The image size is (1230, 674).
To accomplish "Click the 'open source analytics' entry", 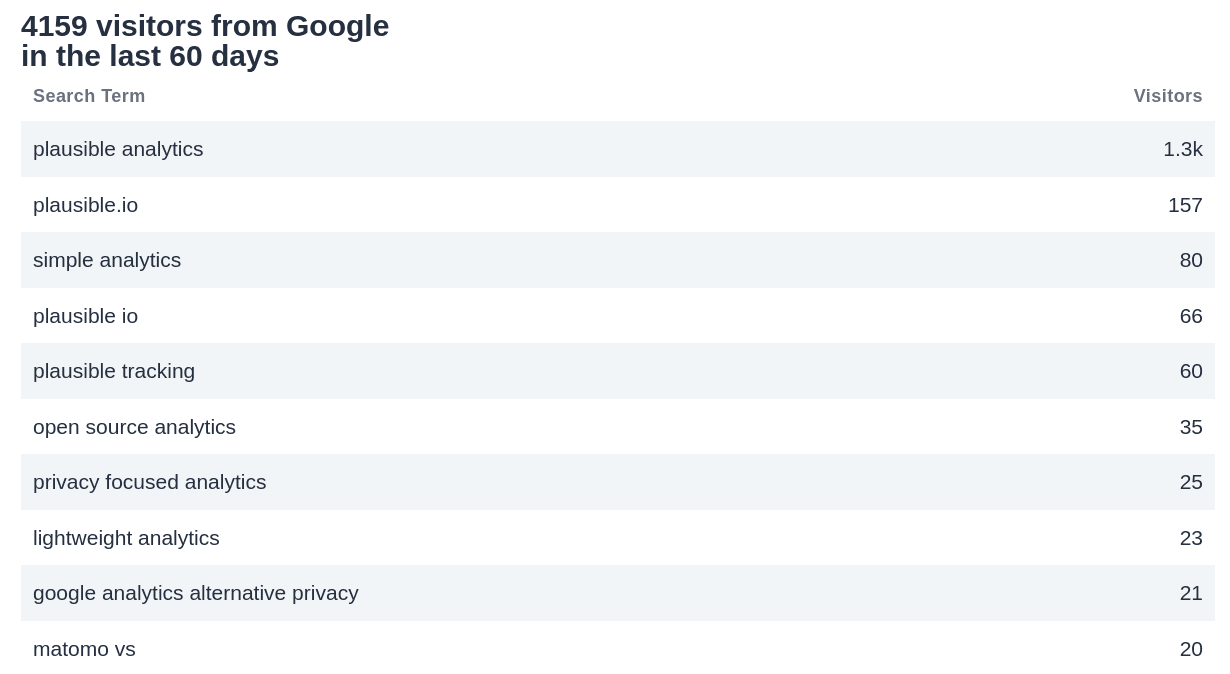I will click(134, 427).
